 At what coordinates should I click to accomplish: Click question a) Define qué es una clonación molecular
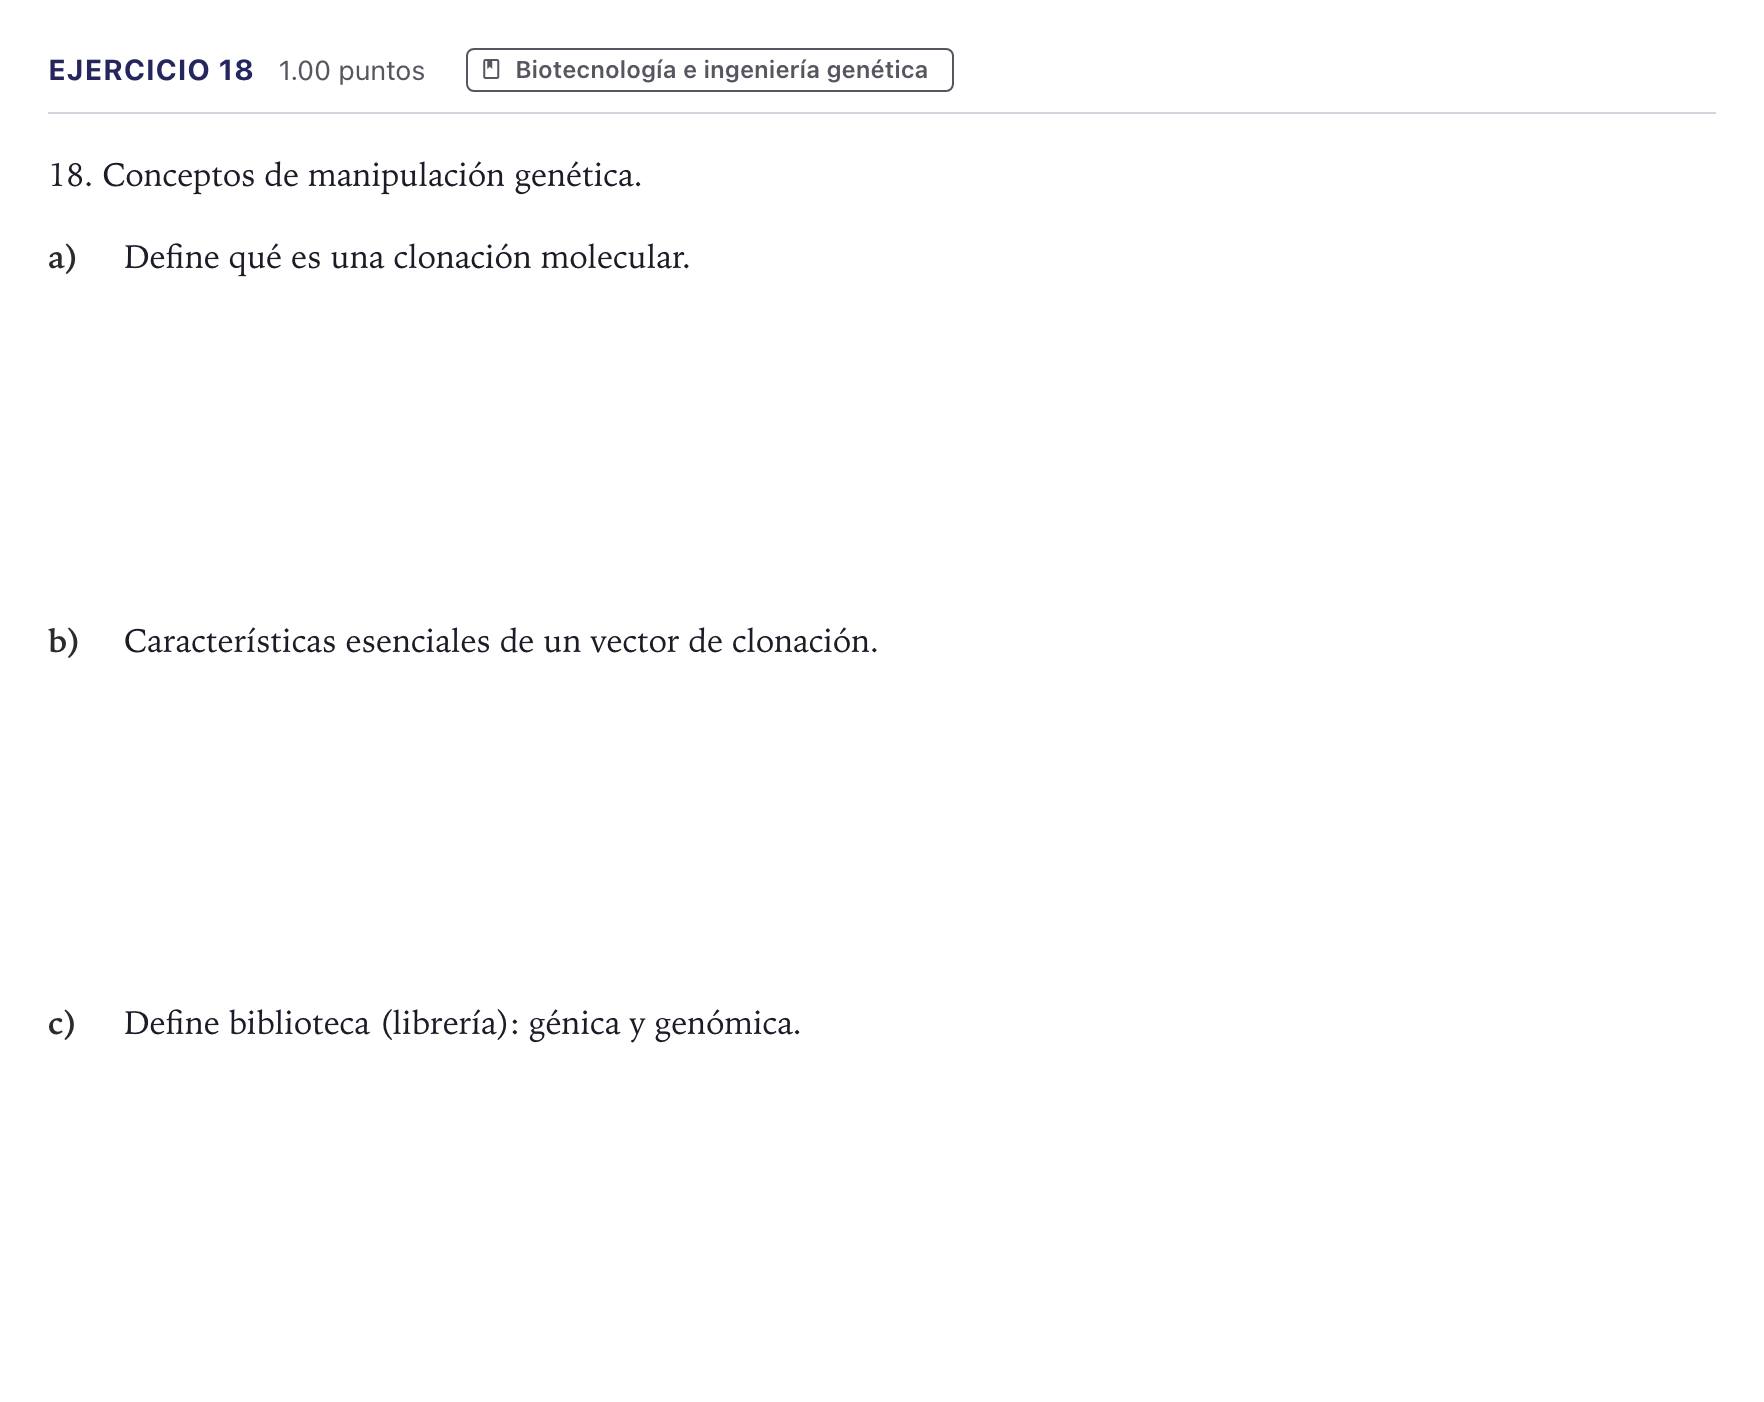369,258
